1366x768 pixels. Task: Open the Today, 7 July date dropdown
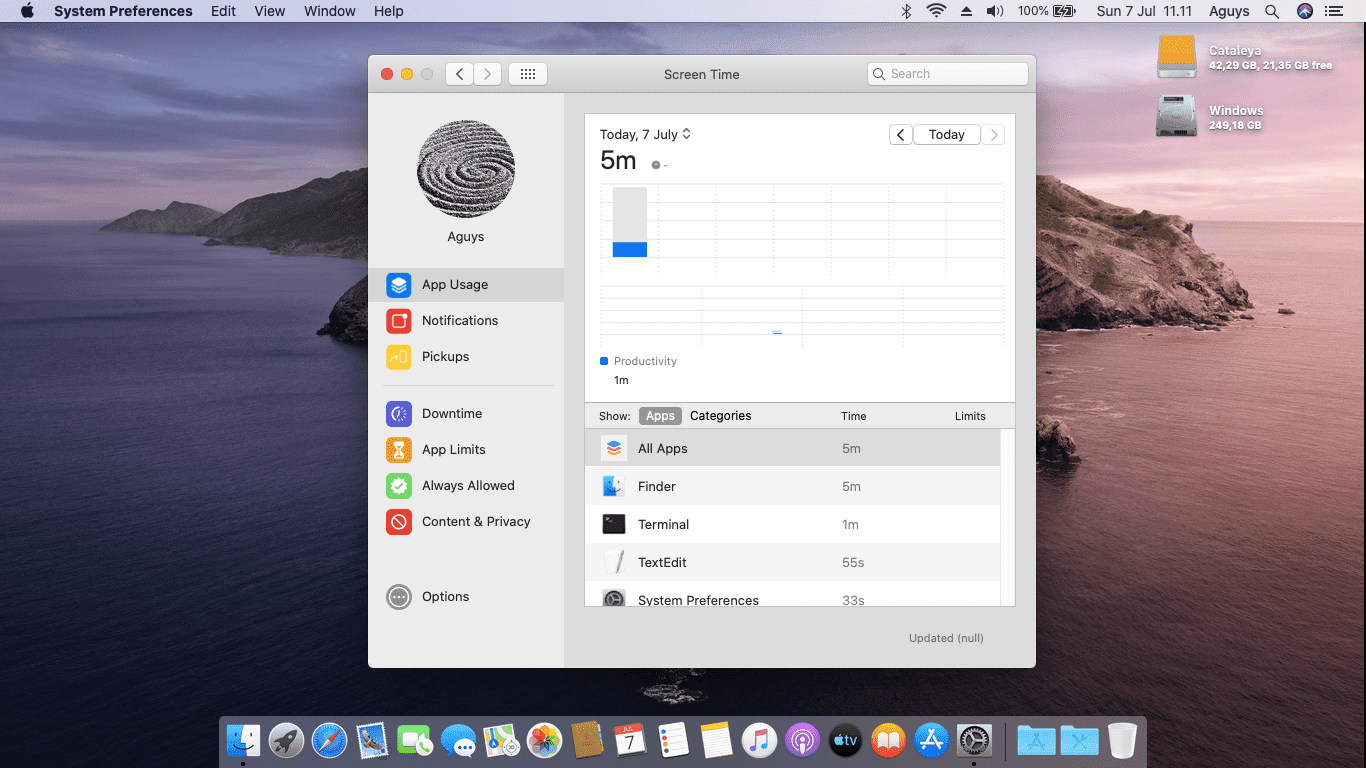point(645,134)
